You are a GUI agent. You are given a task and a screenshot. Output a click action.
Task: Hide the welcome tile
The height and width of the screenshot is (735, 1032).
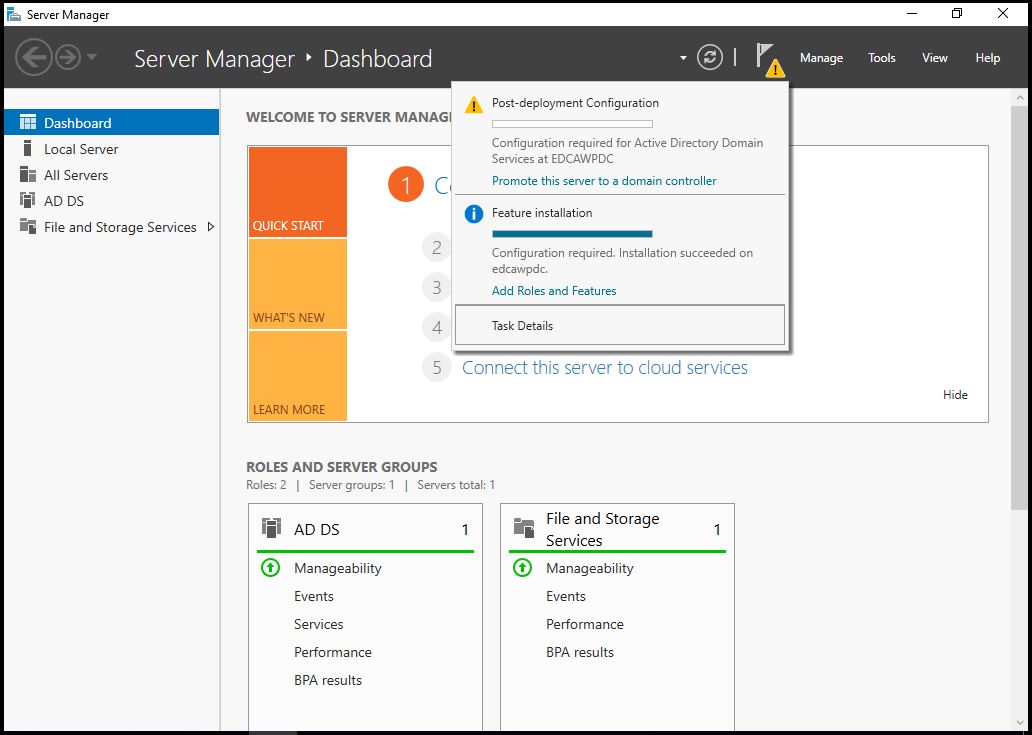pos(955,395)
